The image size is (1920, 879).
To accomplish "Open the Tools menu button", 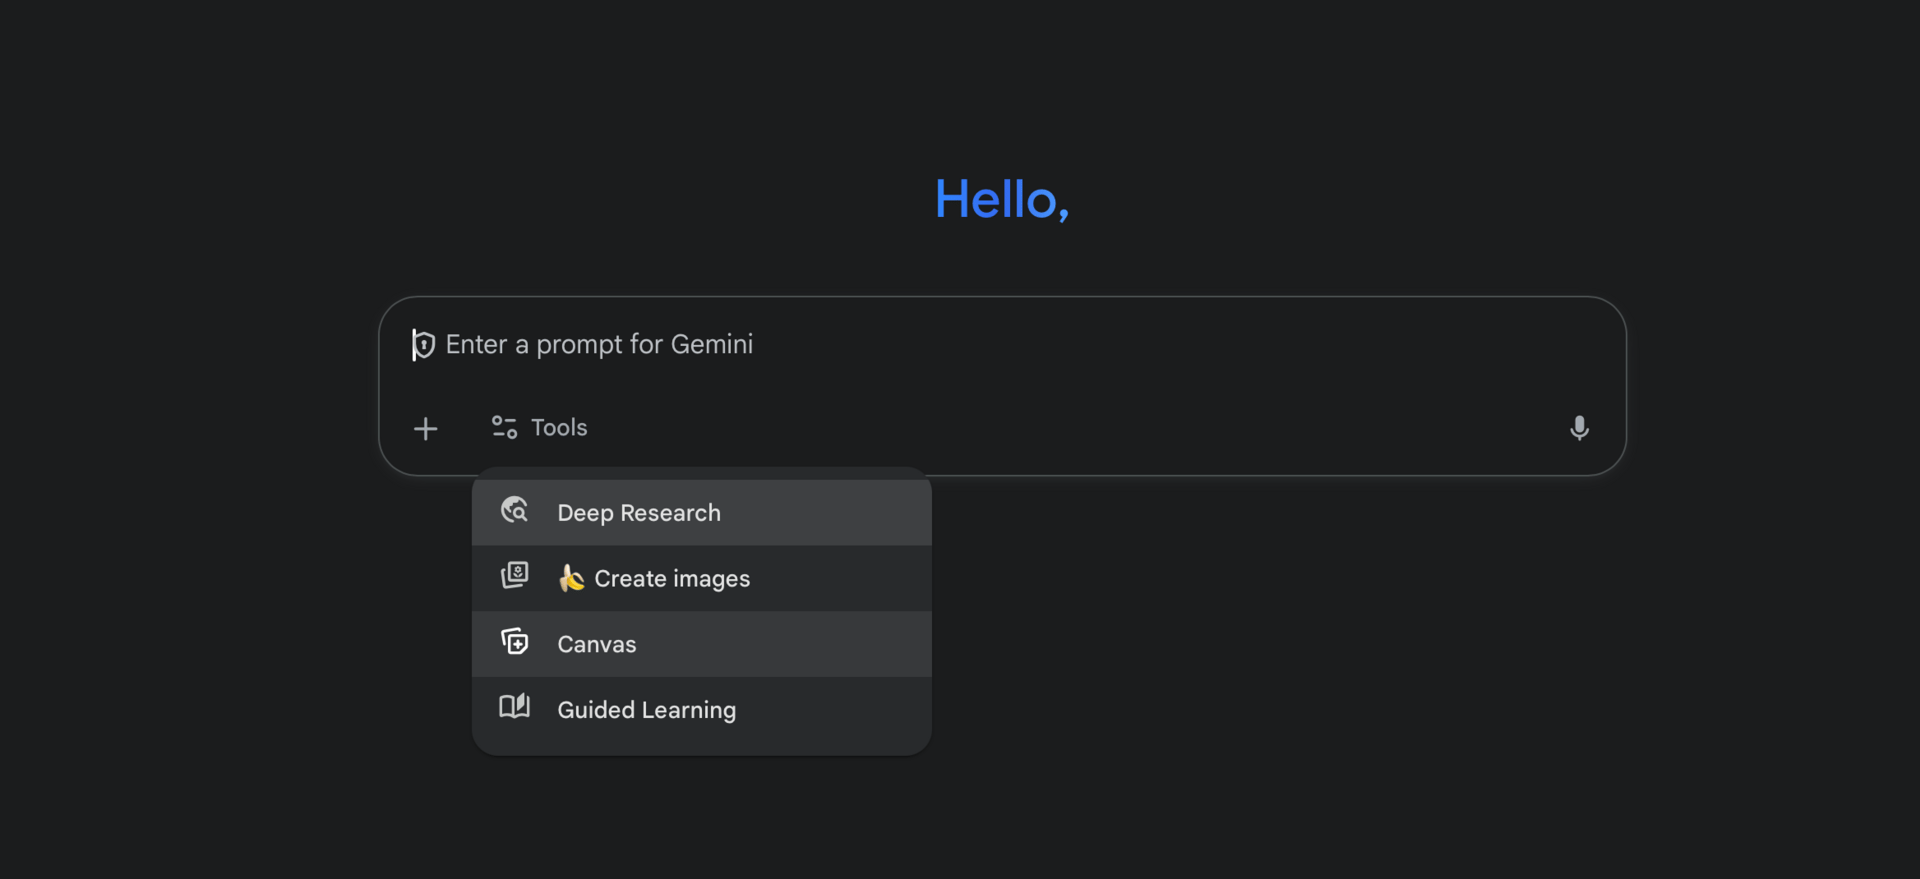I will tap(539, 428).
